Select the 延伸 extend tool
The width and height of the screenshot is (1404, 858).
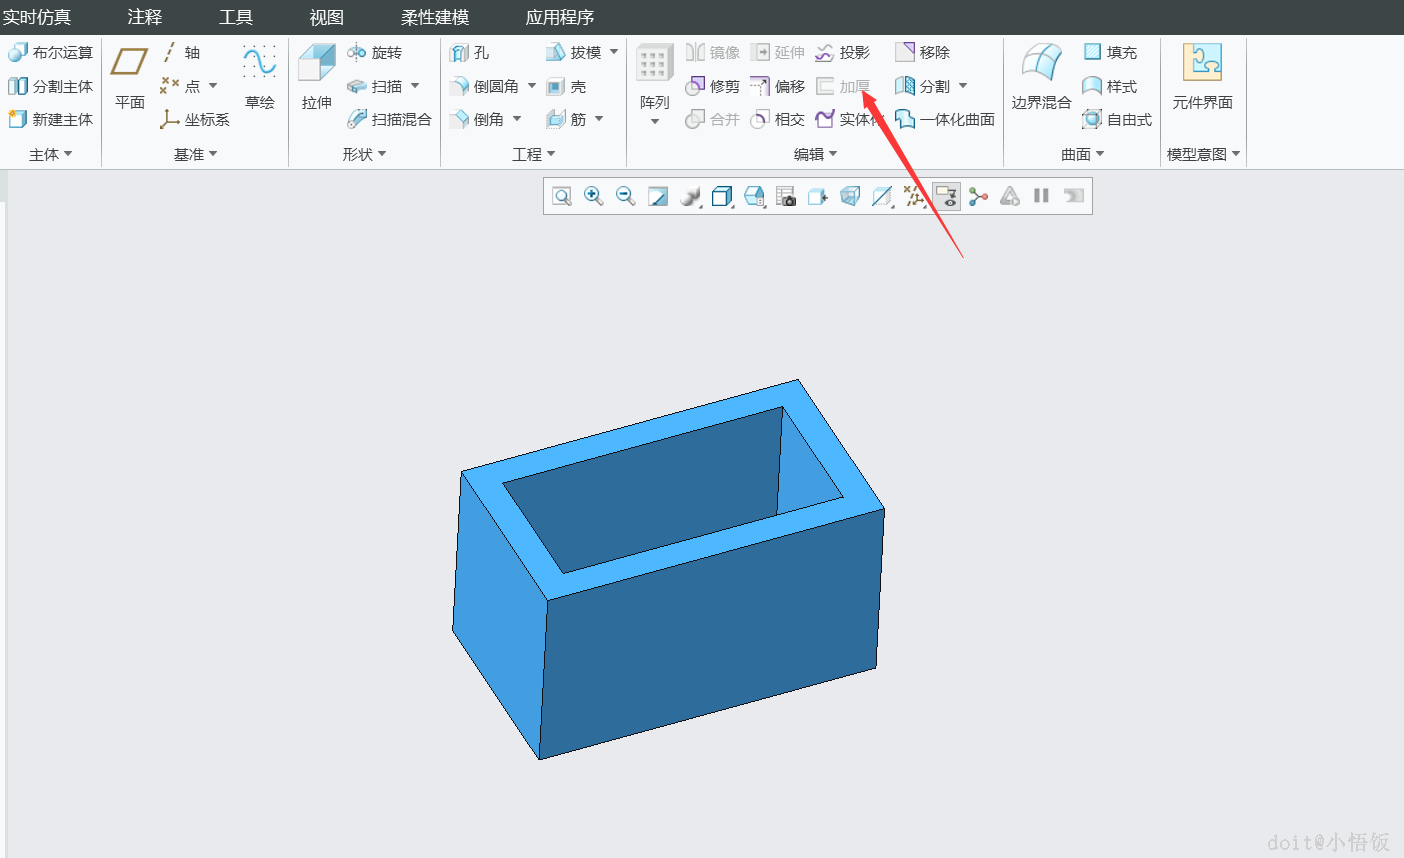pos(777,52)
